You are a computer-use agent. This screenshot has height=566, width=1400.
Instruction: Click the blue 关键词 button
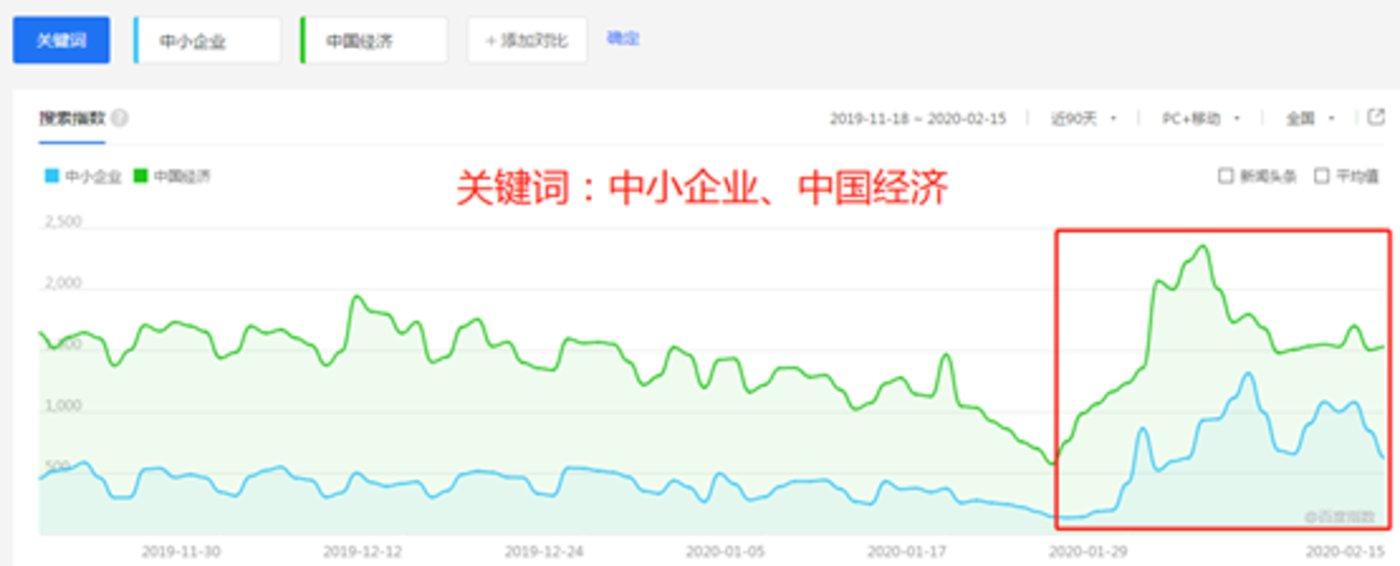61,40
